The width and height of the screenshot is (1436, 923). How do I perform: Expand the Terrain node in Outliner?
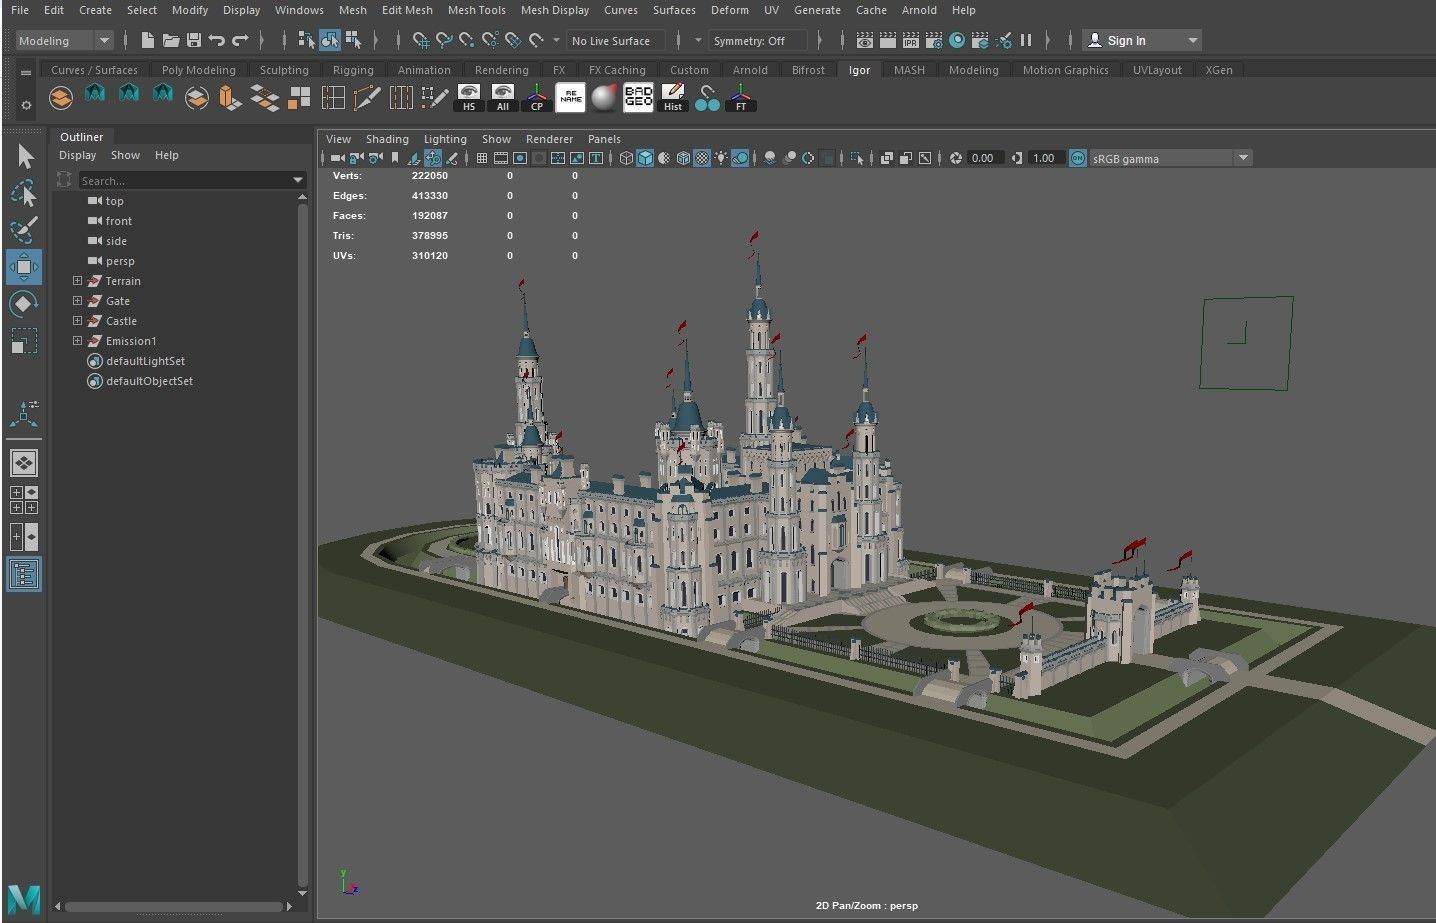pyautogui.click(x=77, y=281)
